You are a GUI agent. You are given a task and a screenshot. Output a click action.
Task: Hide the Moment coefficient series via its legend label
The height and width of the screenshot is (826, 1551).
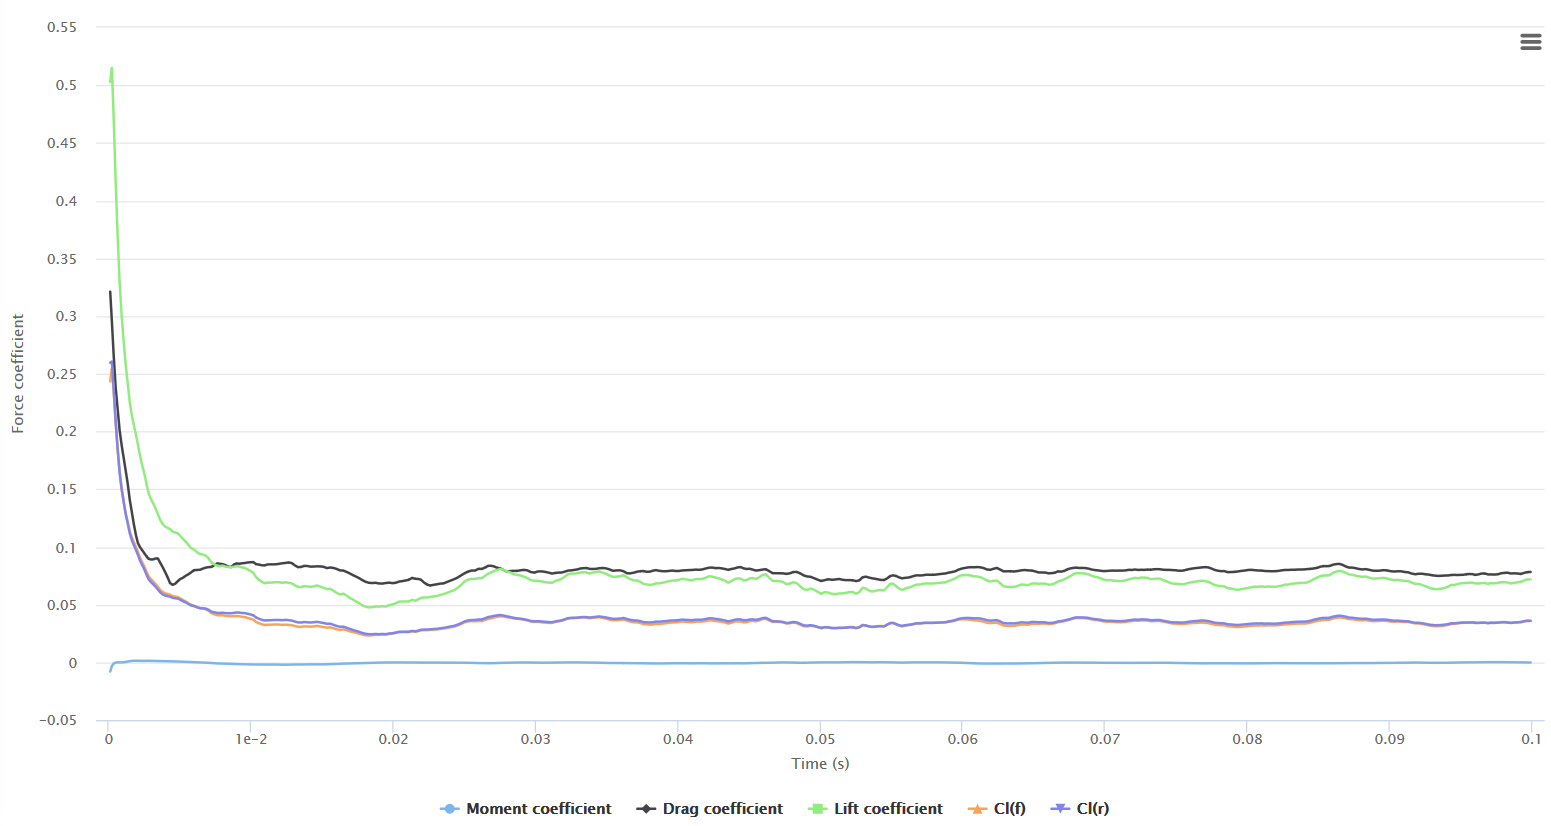pyautogui.click(x=538, y=809)
